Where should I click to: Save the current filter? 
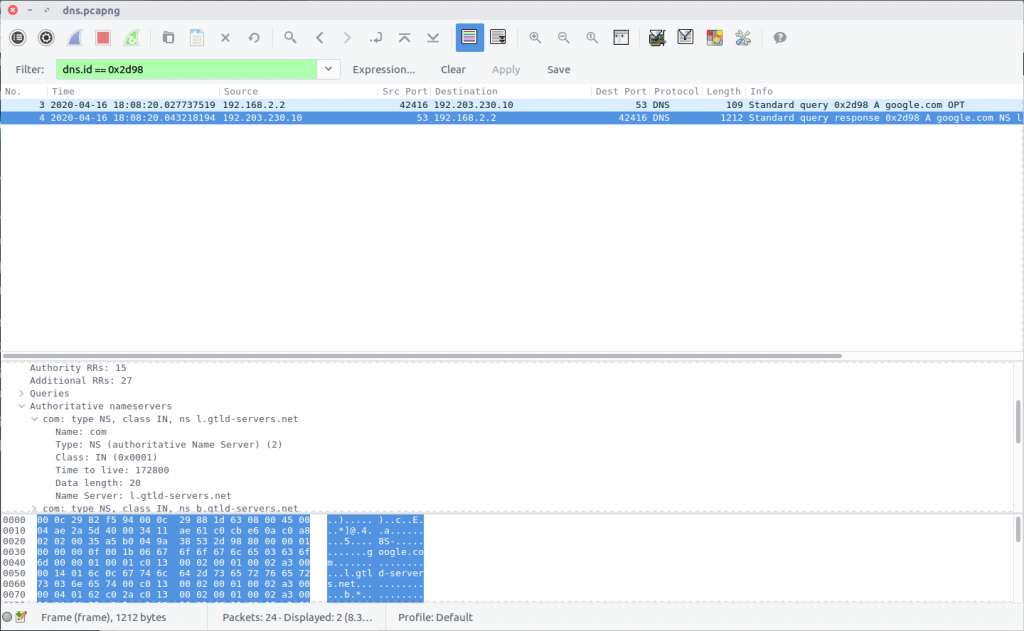[558, 69]
